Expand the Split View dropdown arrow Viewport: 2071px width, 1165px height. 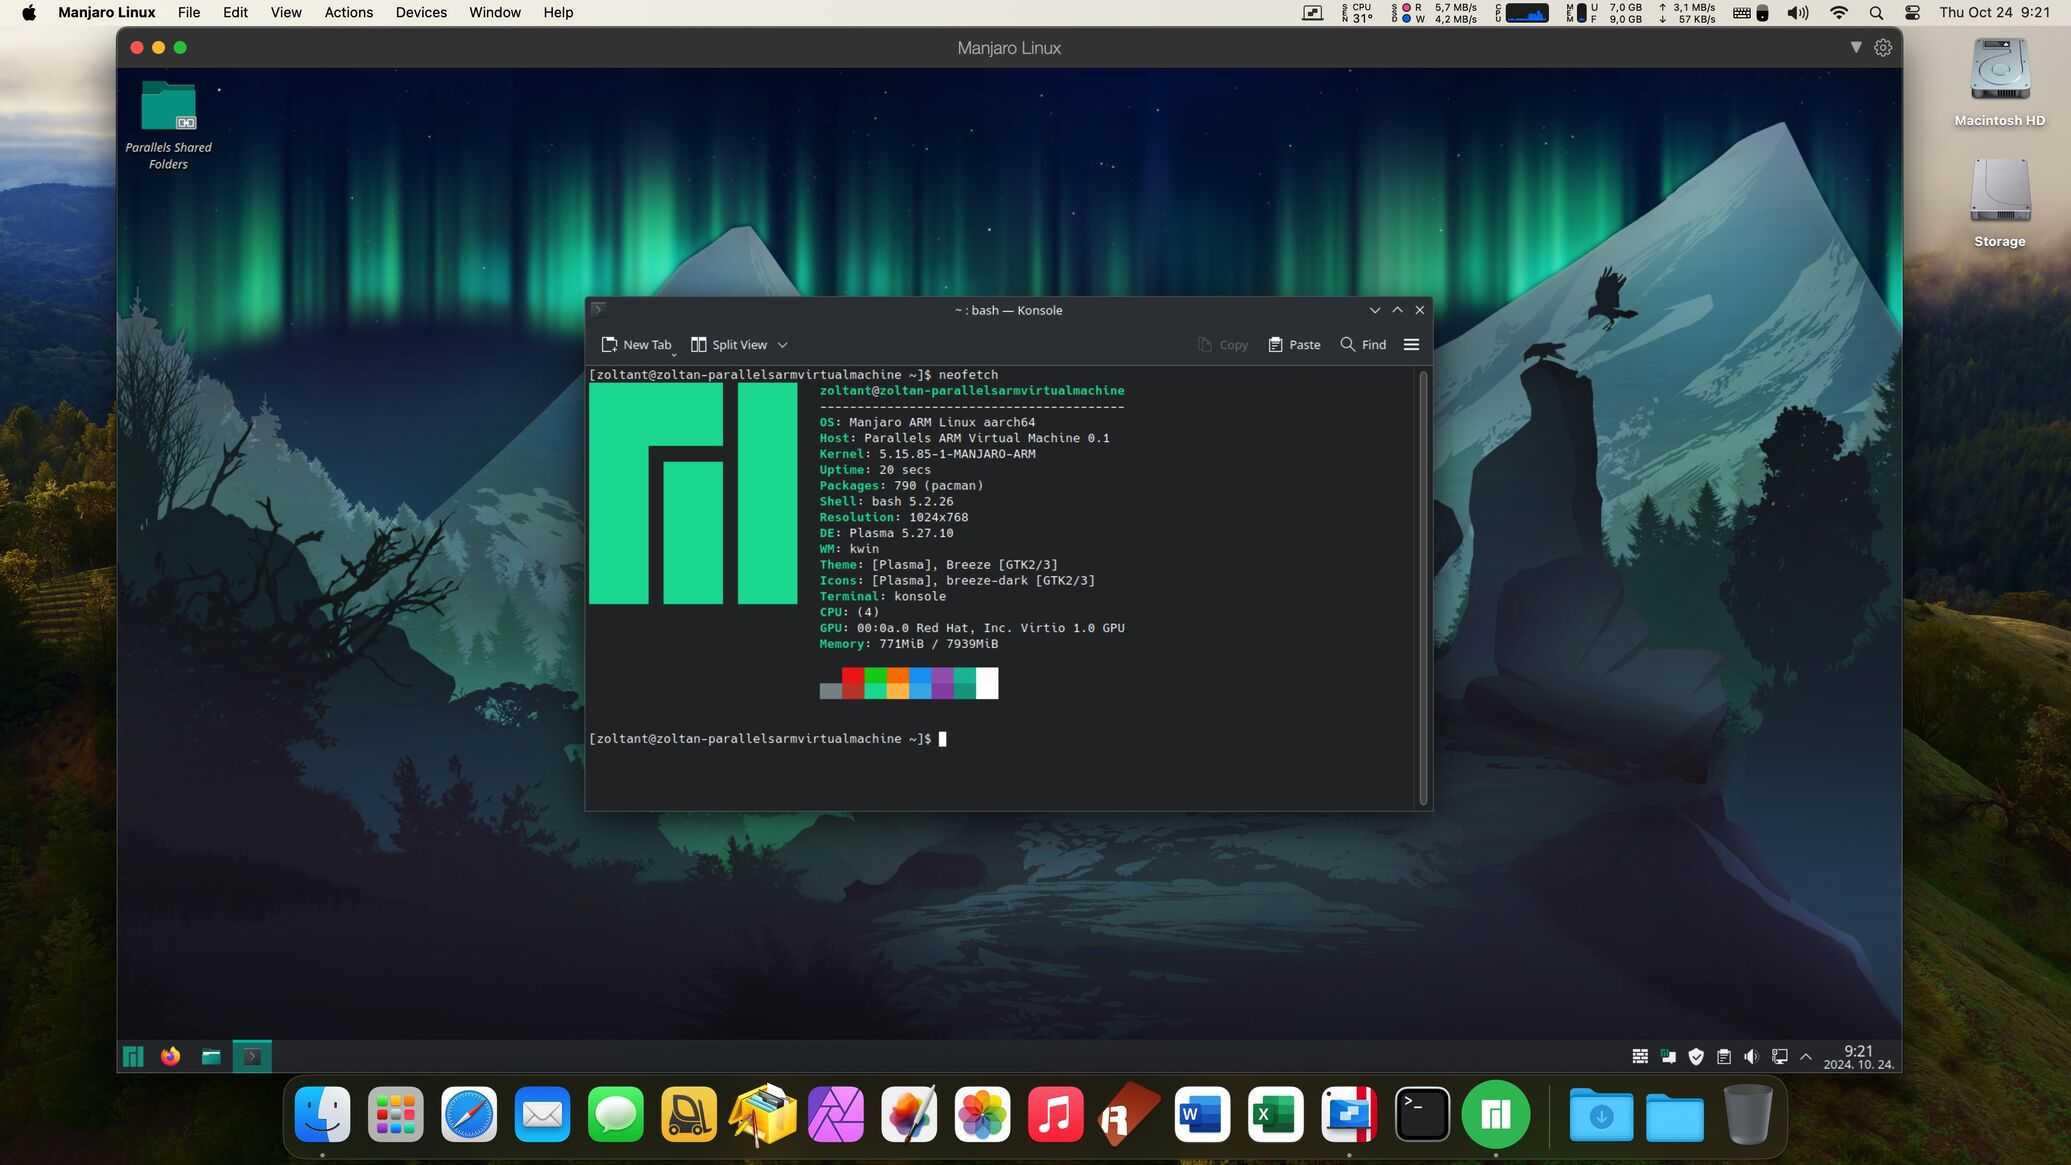[x=783, y=345]
